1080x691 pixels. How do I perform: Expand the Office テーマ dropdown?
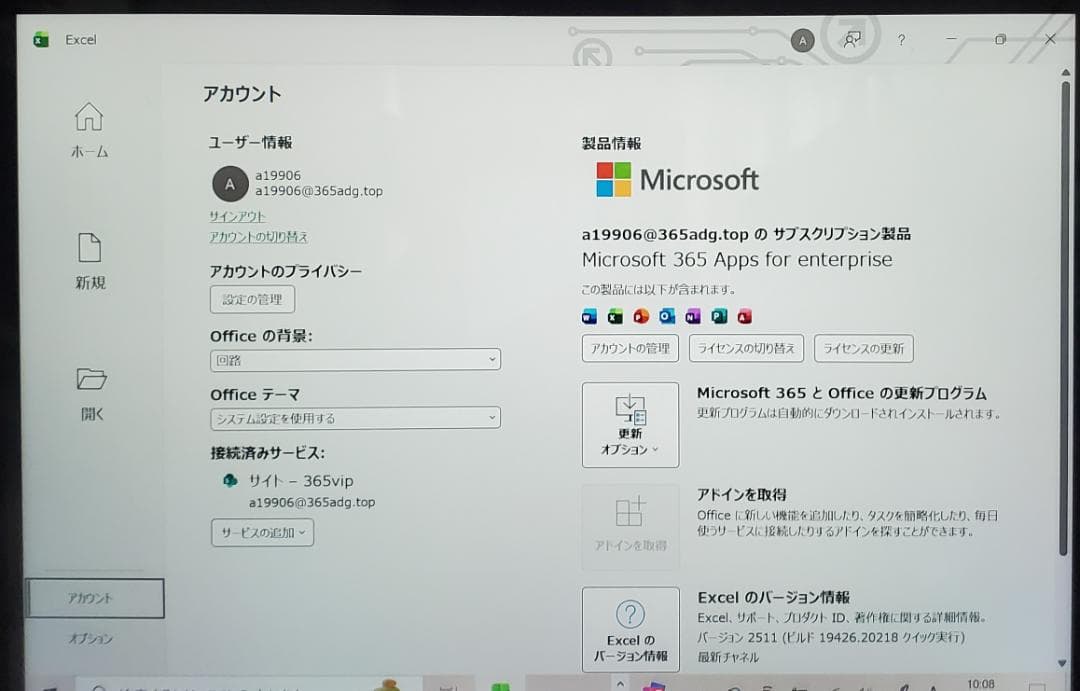click(x=355, y=417)
